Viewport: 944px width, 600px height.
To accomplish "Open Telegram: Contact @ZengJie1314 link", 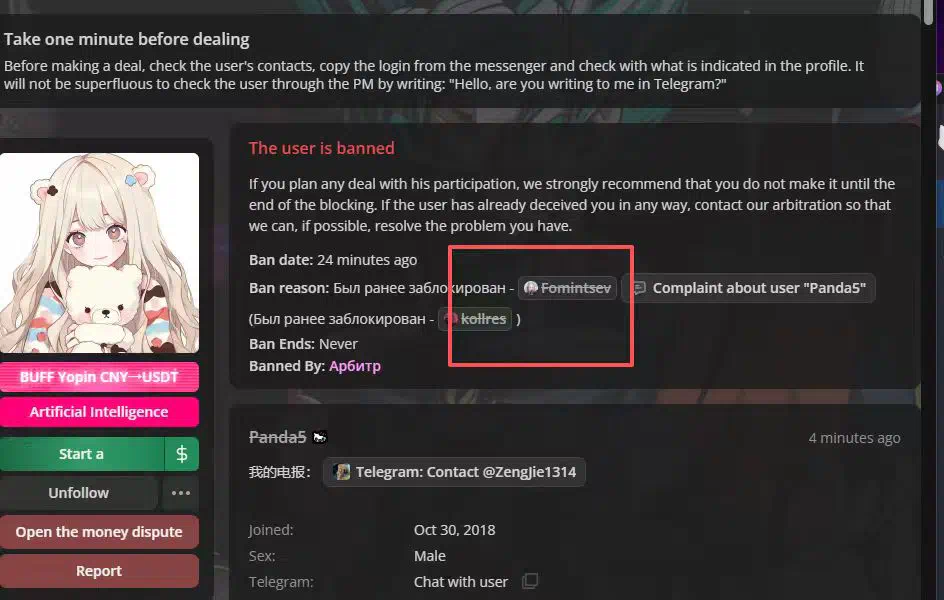I will click(x=455, y=472).
